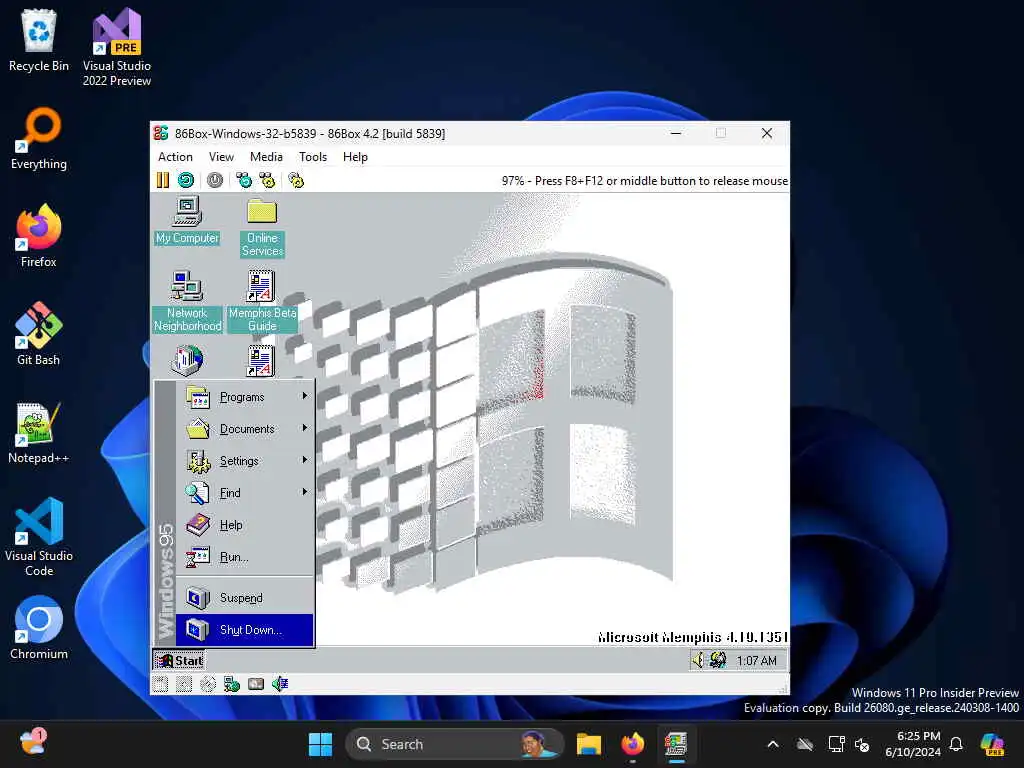The image size is (1024, 768).
Task: Click the muted speaker tray icon
Action: pyautogui.click(x=863, y=745)
